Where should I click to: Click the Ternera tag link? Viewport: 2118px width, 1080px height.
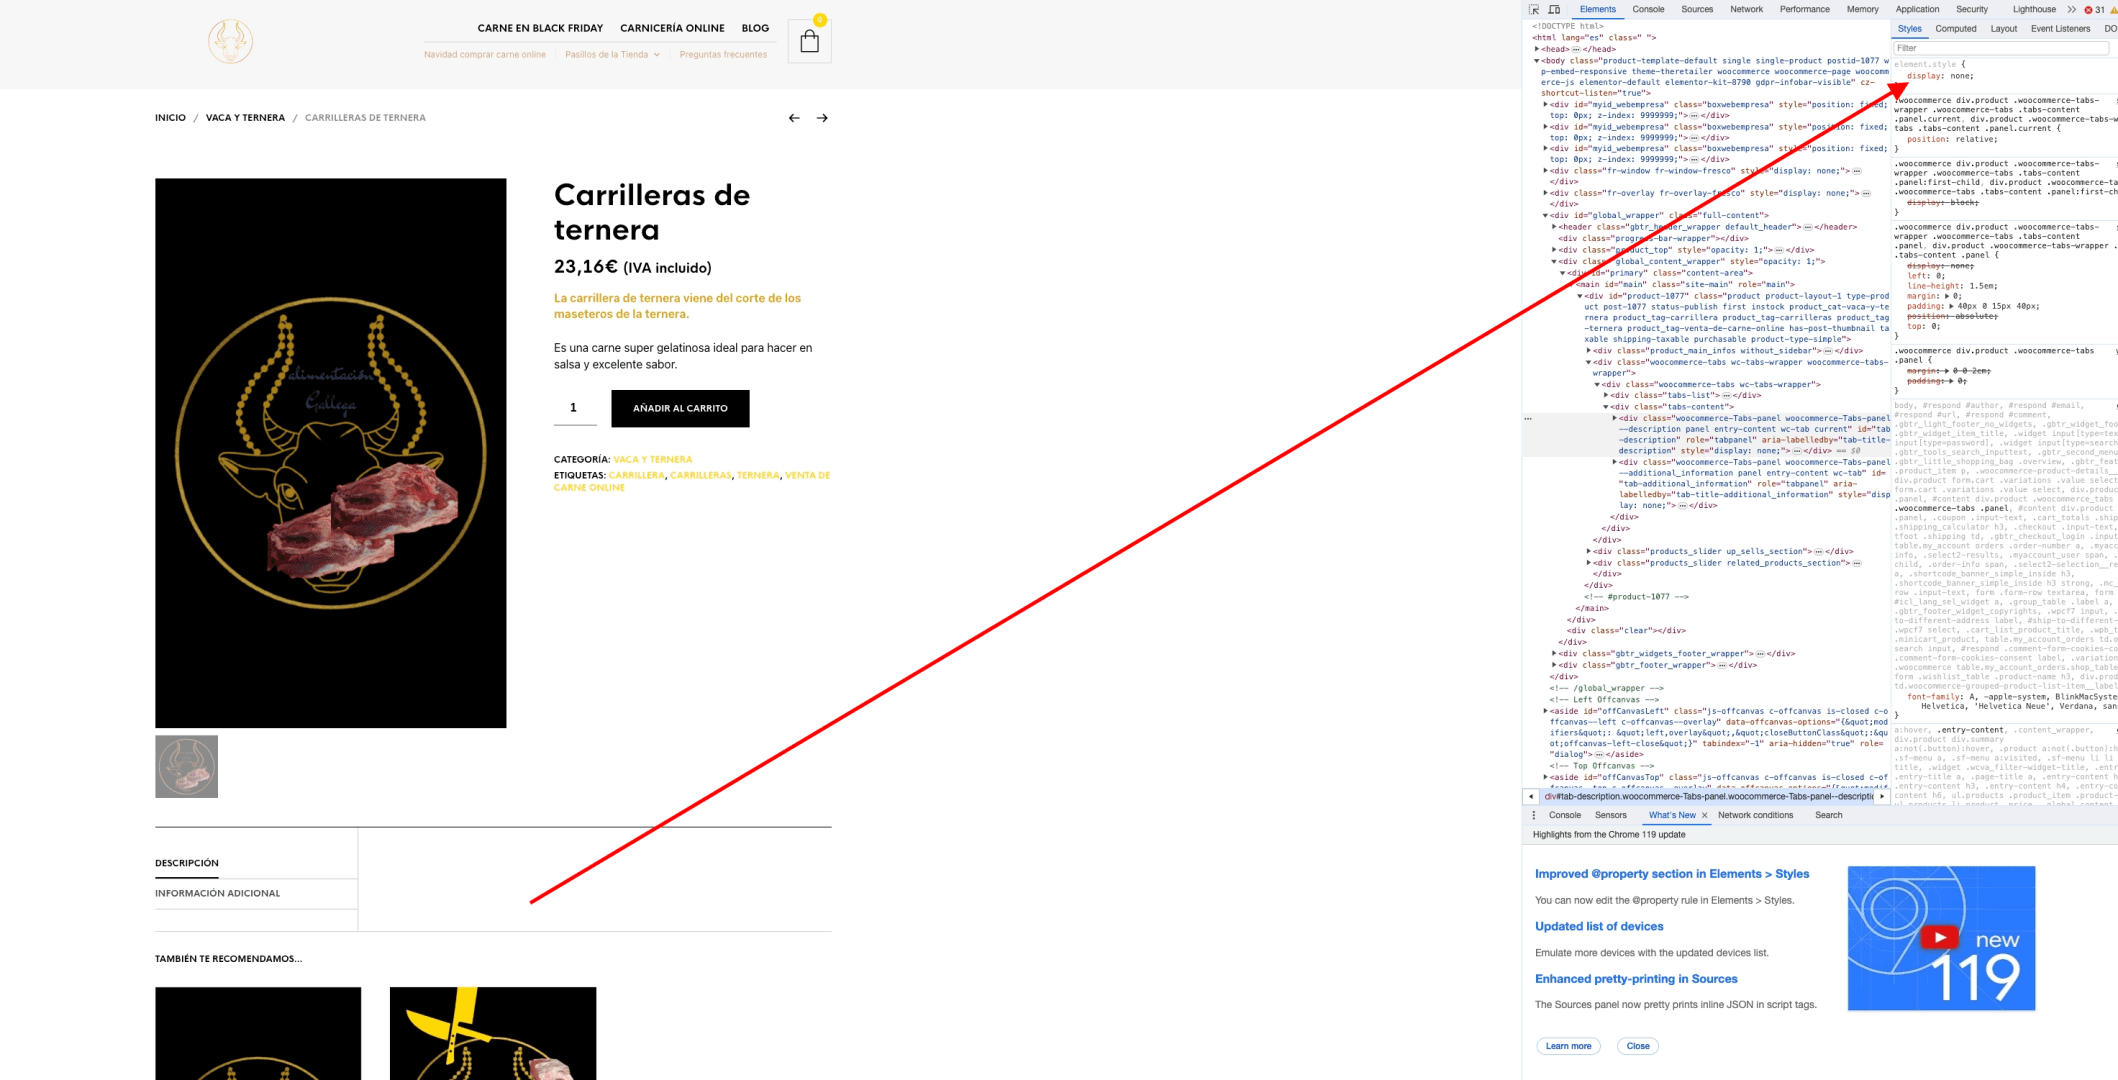pos(758,475)
